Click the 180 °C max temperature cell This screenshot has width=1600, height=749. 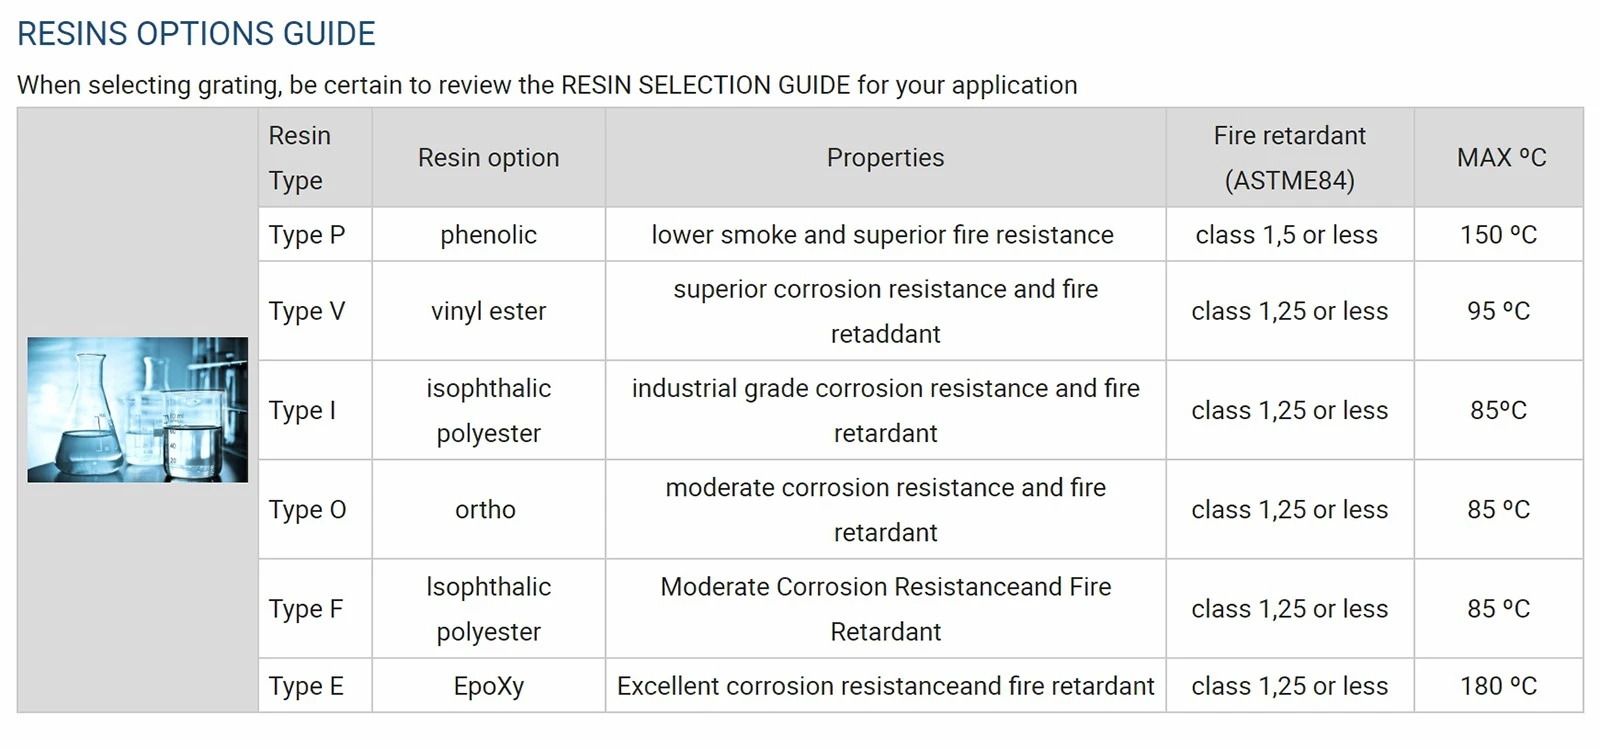pos(1499,686)
